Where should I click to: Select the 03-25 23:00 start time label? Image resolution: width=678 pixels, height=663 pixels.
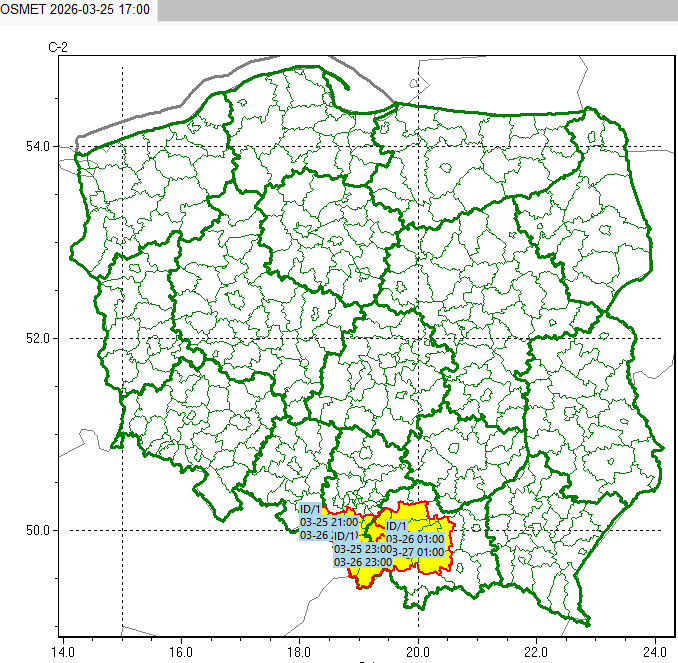(363, 549)
